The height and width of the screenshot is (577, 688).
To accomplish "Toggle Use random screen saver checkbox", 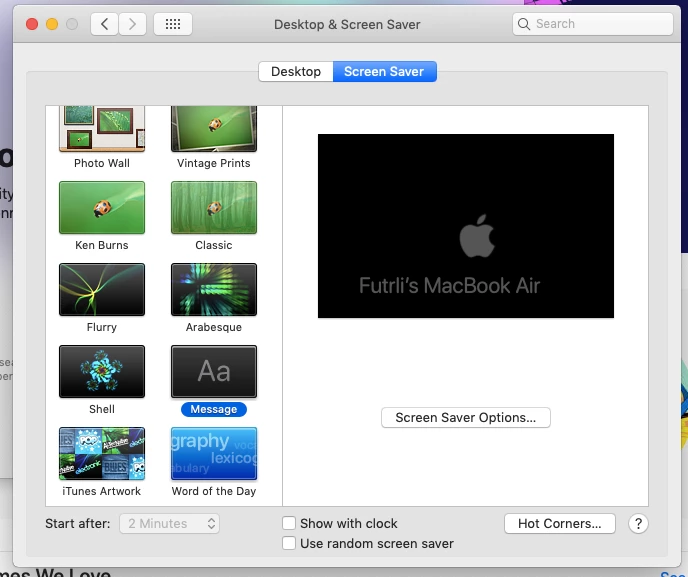I will click(x=289, y=543).
